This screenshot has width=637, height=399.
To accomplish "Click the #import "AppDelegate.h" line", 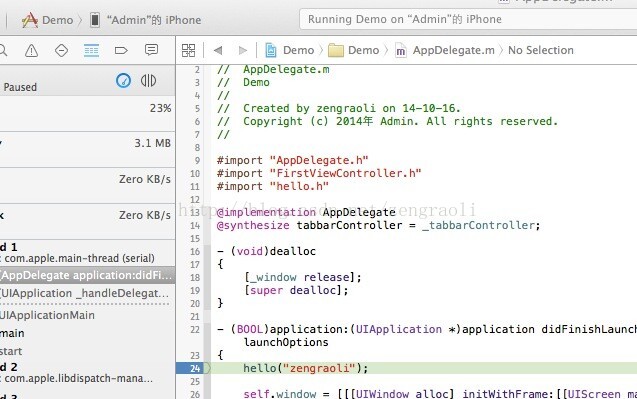I will coord(292,160).
